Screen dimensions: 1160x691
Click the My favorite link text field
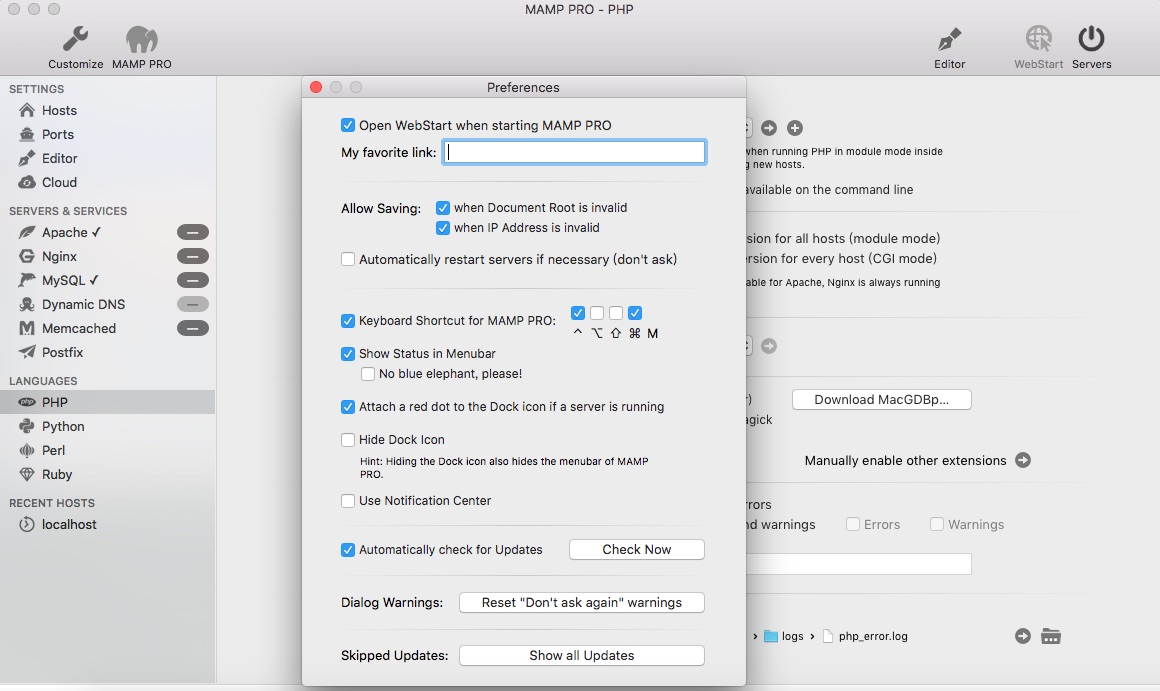[575, 152]
